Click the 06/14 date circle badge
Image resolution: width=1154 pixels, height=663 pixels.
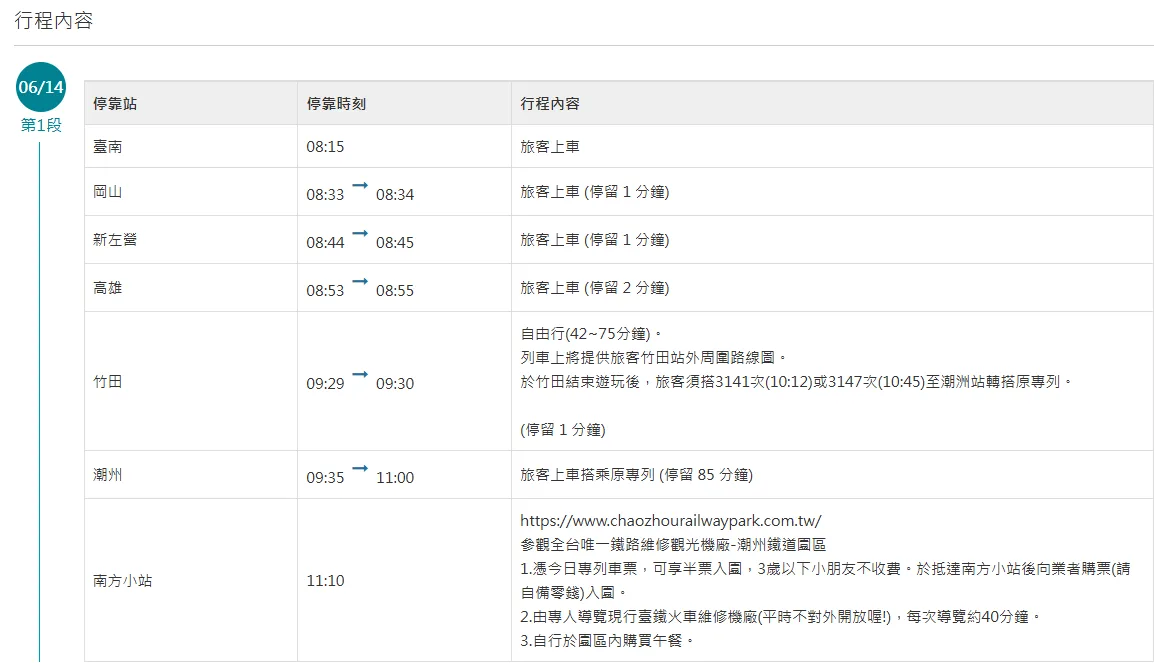tap(41, 87)
